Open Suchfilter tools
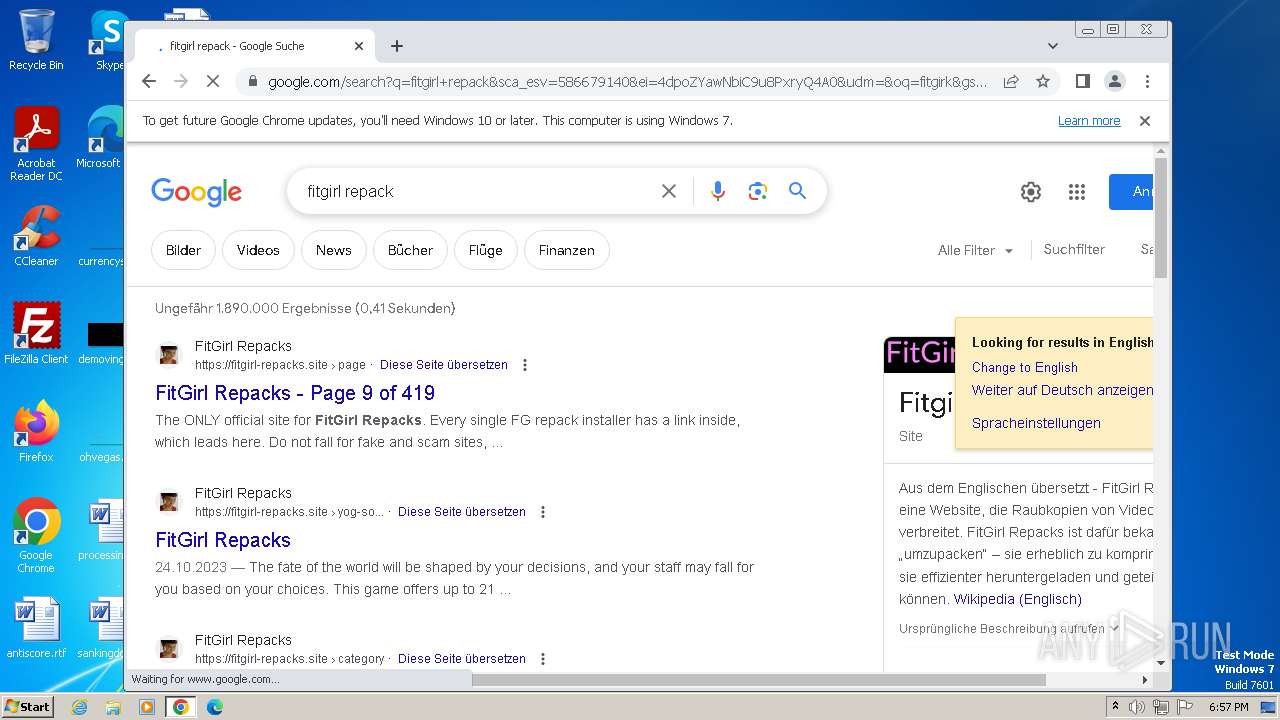 1074,249
